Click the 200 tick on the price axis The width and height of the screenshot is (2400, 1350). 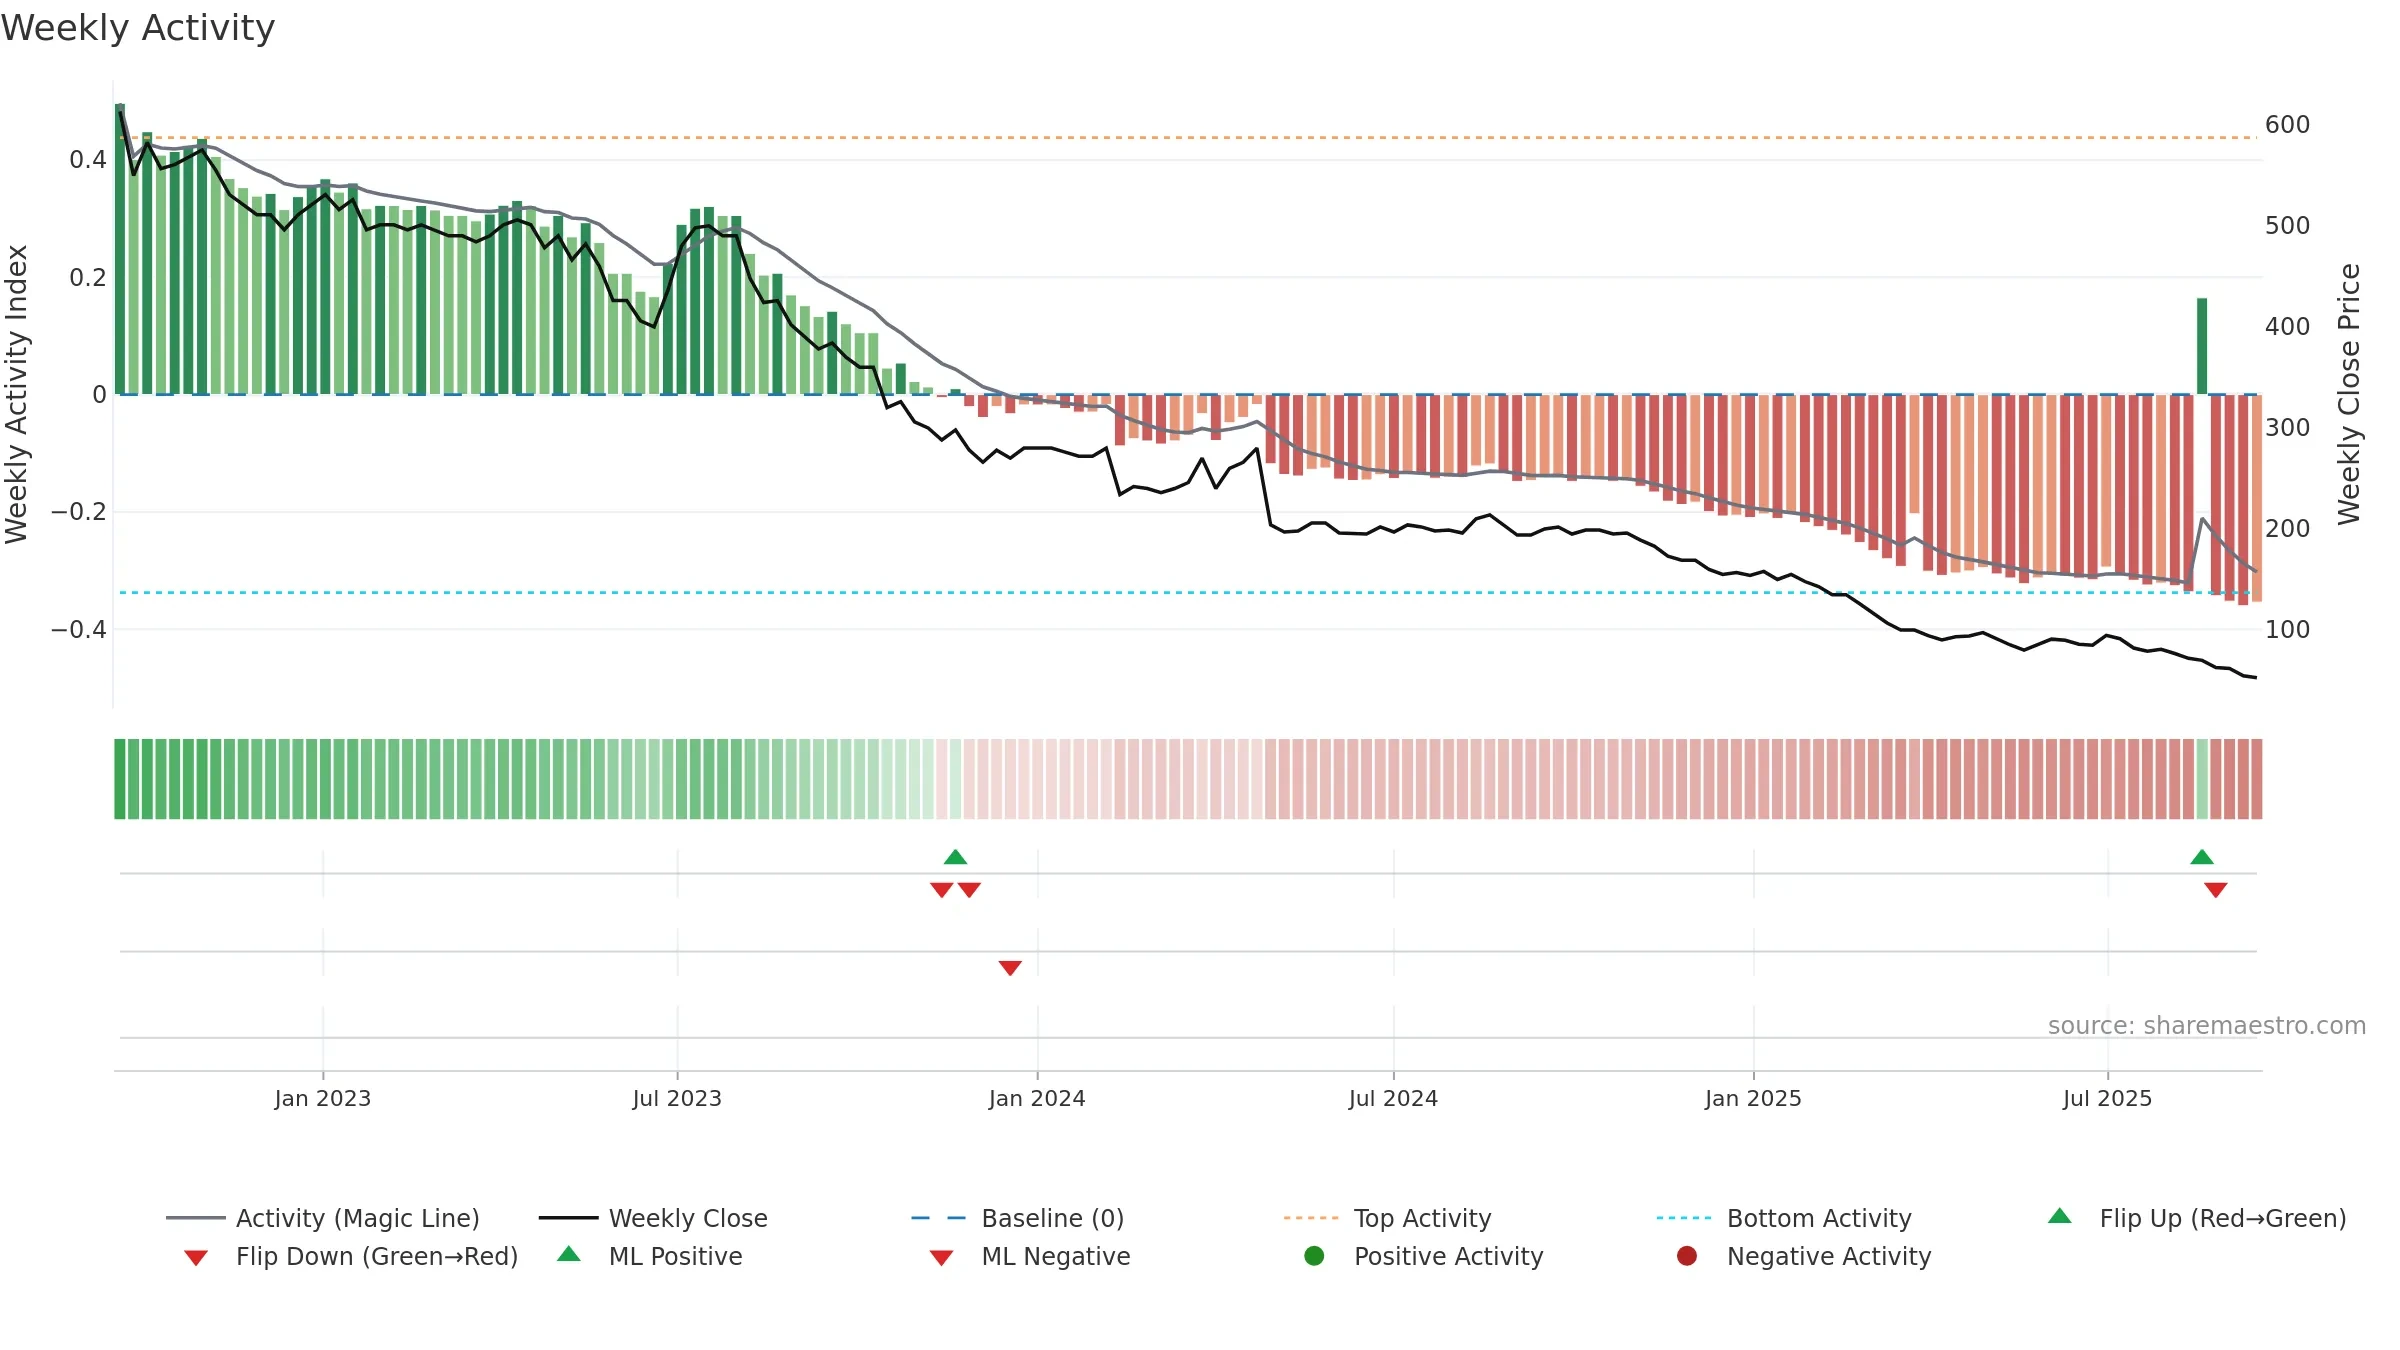2287,529
